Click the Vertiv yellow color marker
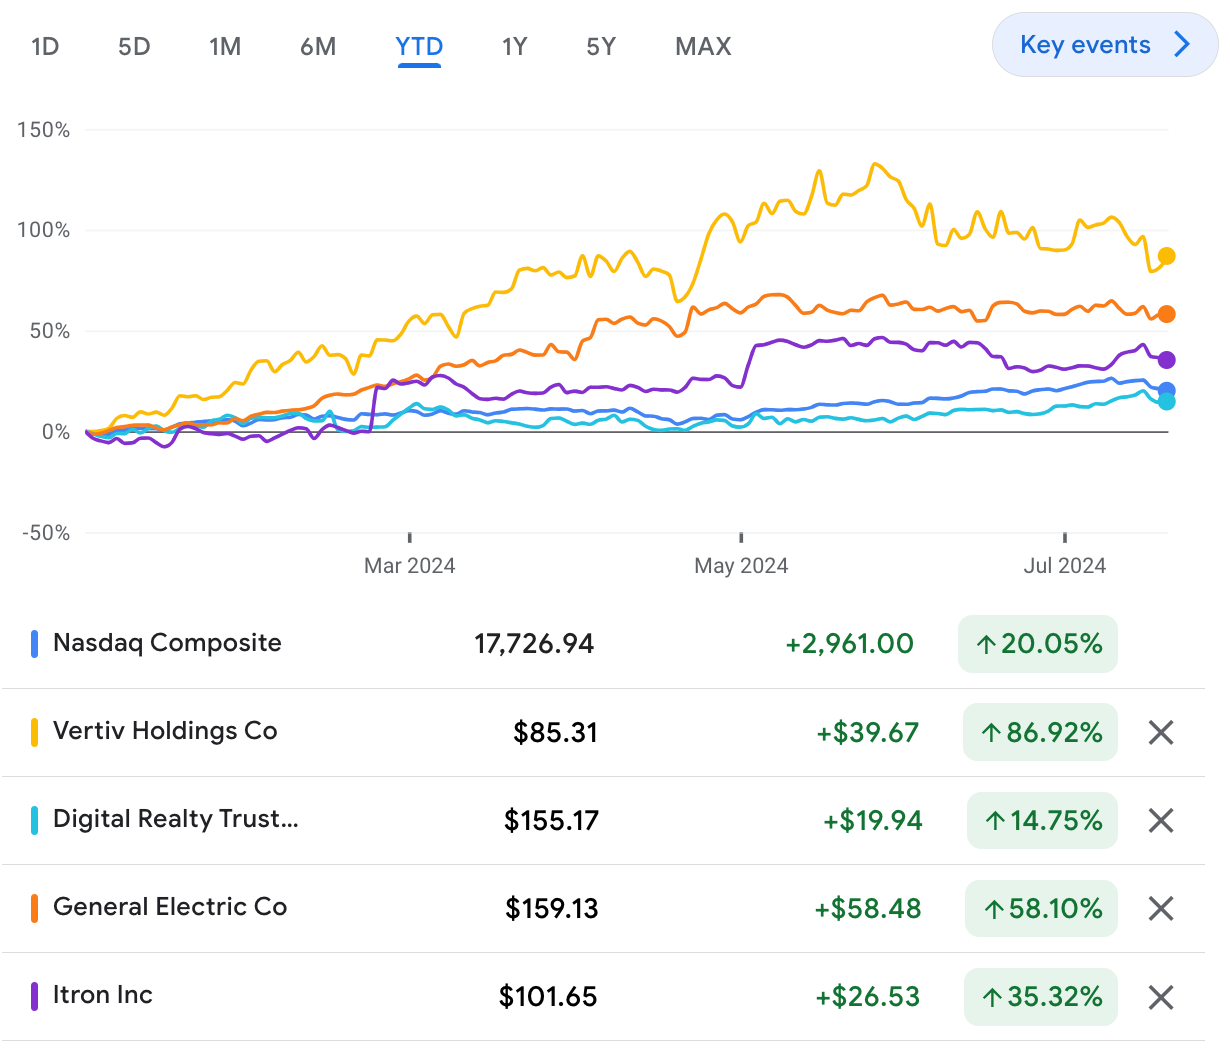The height and width of the screenshot is (1050, 1230). (x=34, y=732)
